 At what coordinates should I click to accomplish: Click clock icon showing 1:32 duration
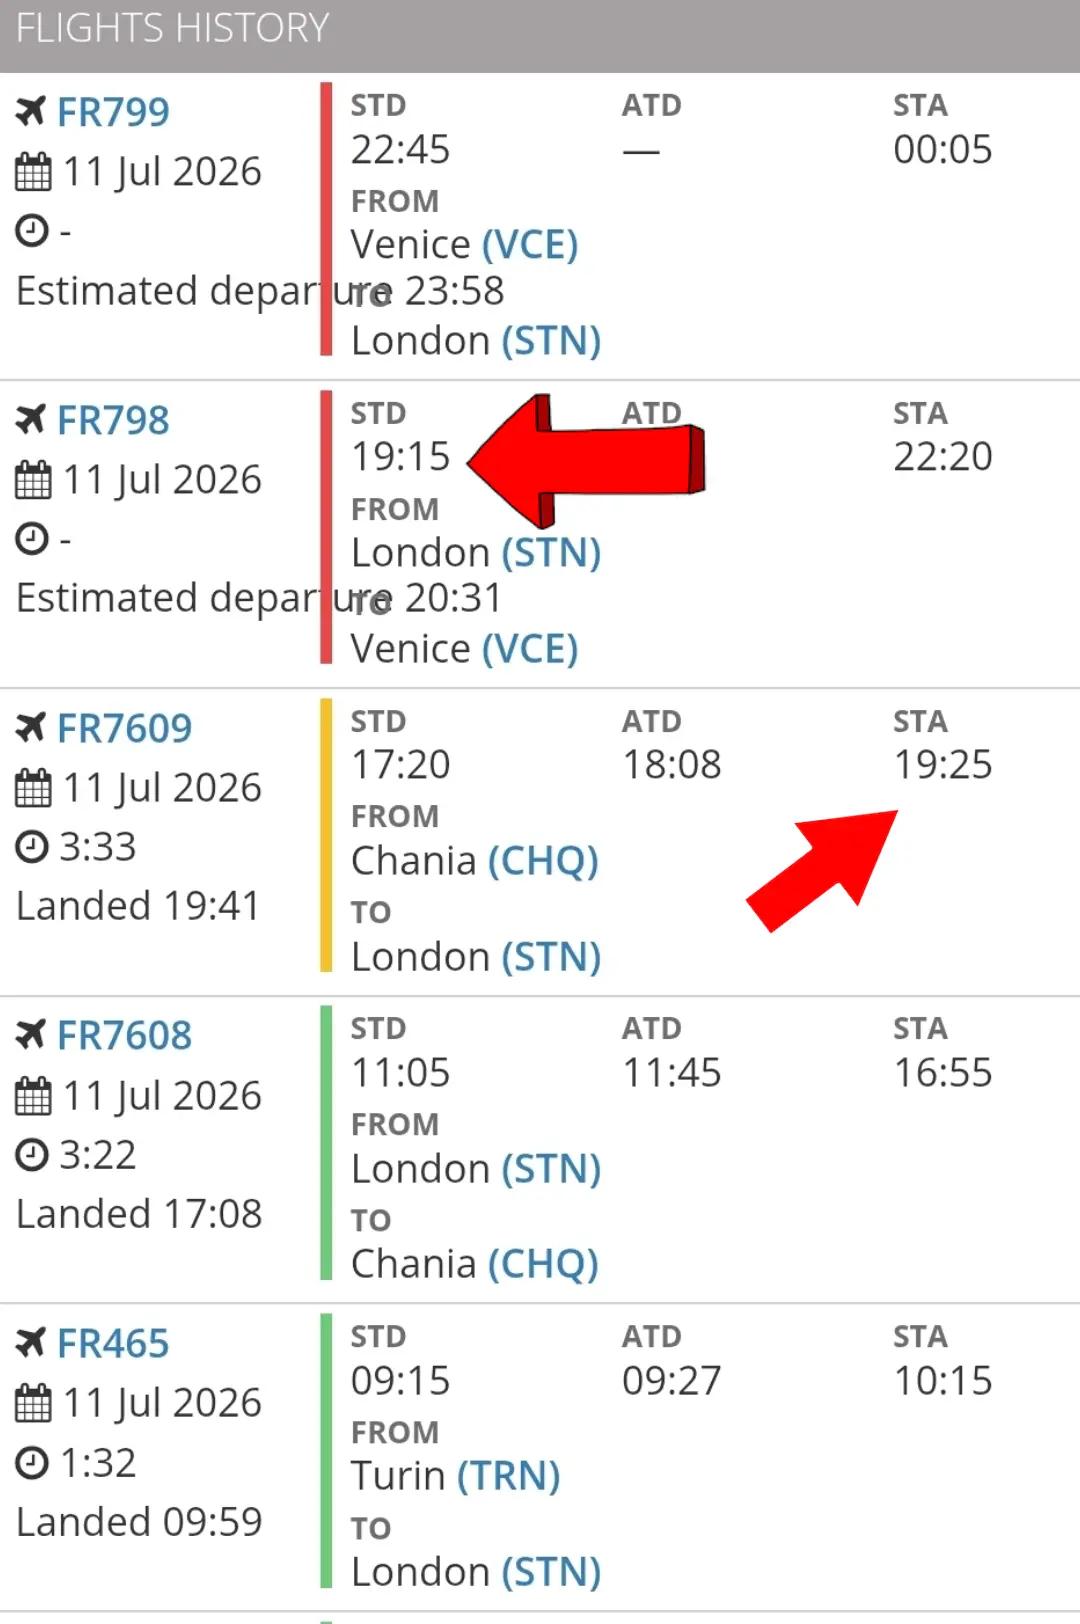[32, 1463]
